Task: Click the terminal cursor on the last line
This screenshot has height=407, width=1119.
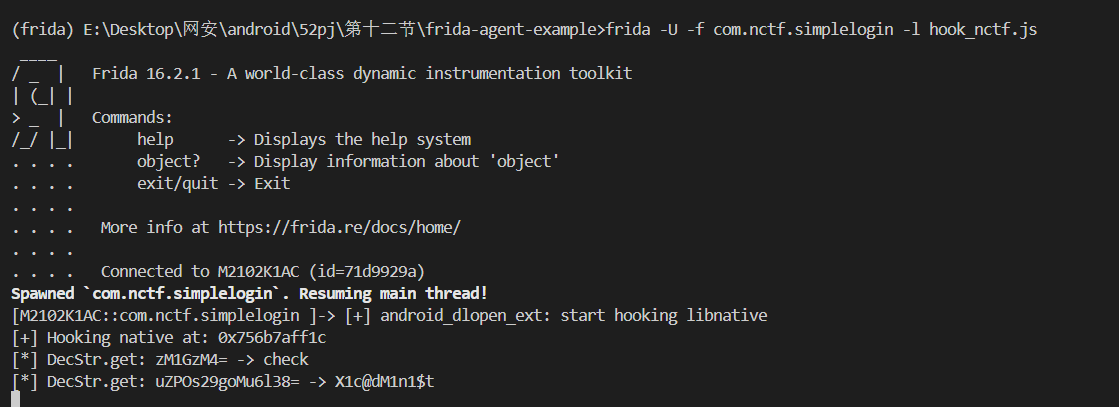Action: coord(15,400)
